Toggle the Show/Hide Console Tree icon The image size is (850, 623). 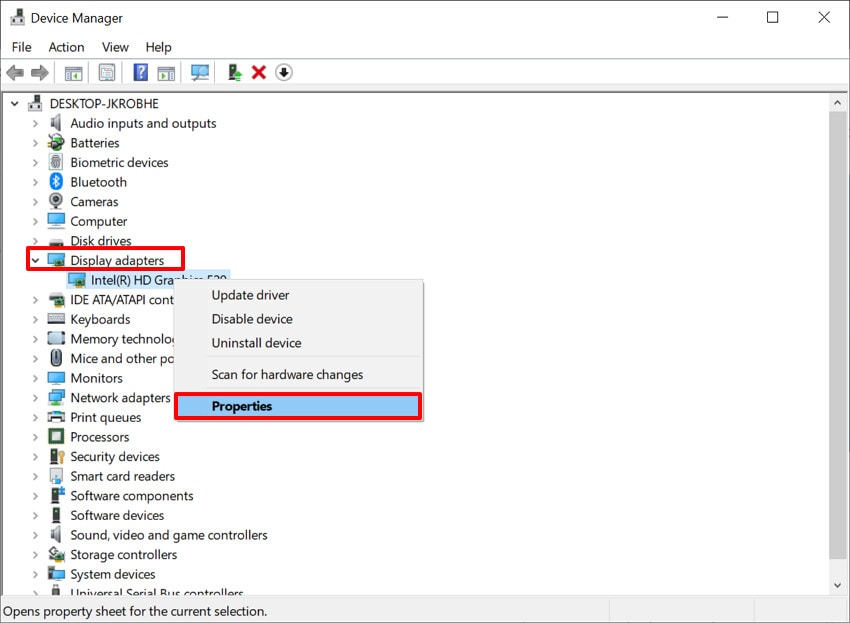pos(72,72)
